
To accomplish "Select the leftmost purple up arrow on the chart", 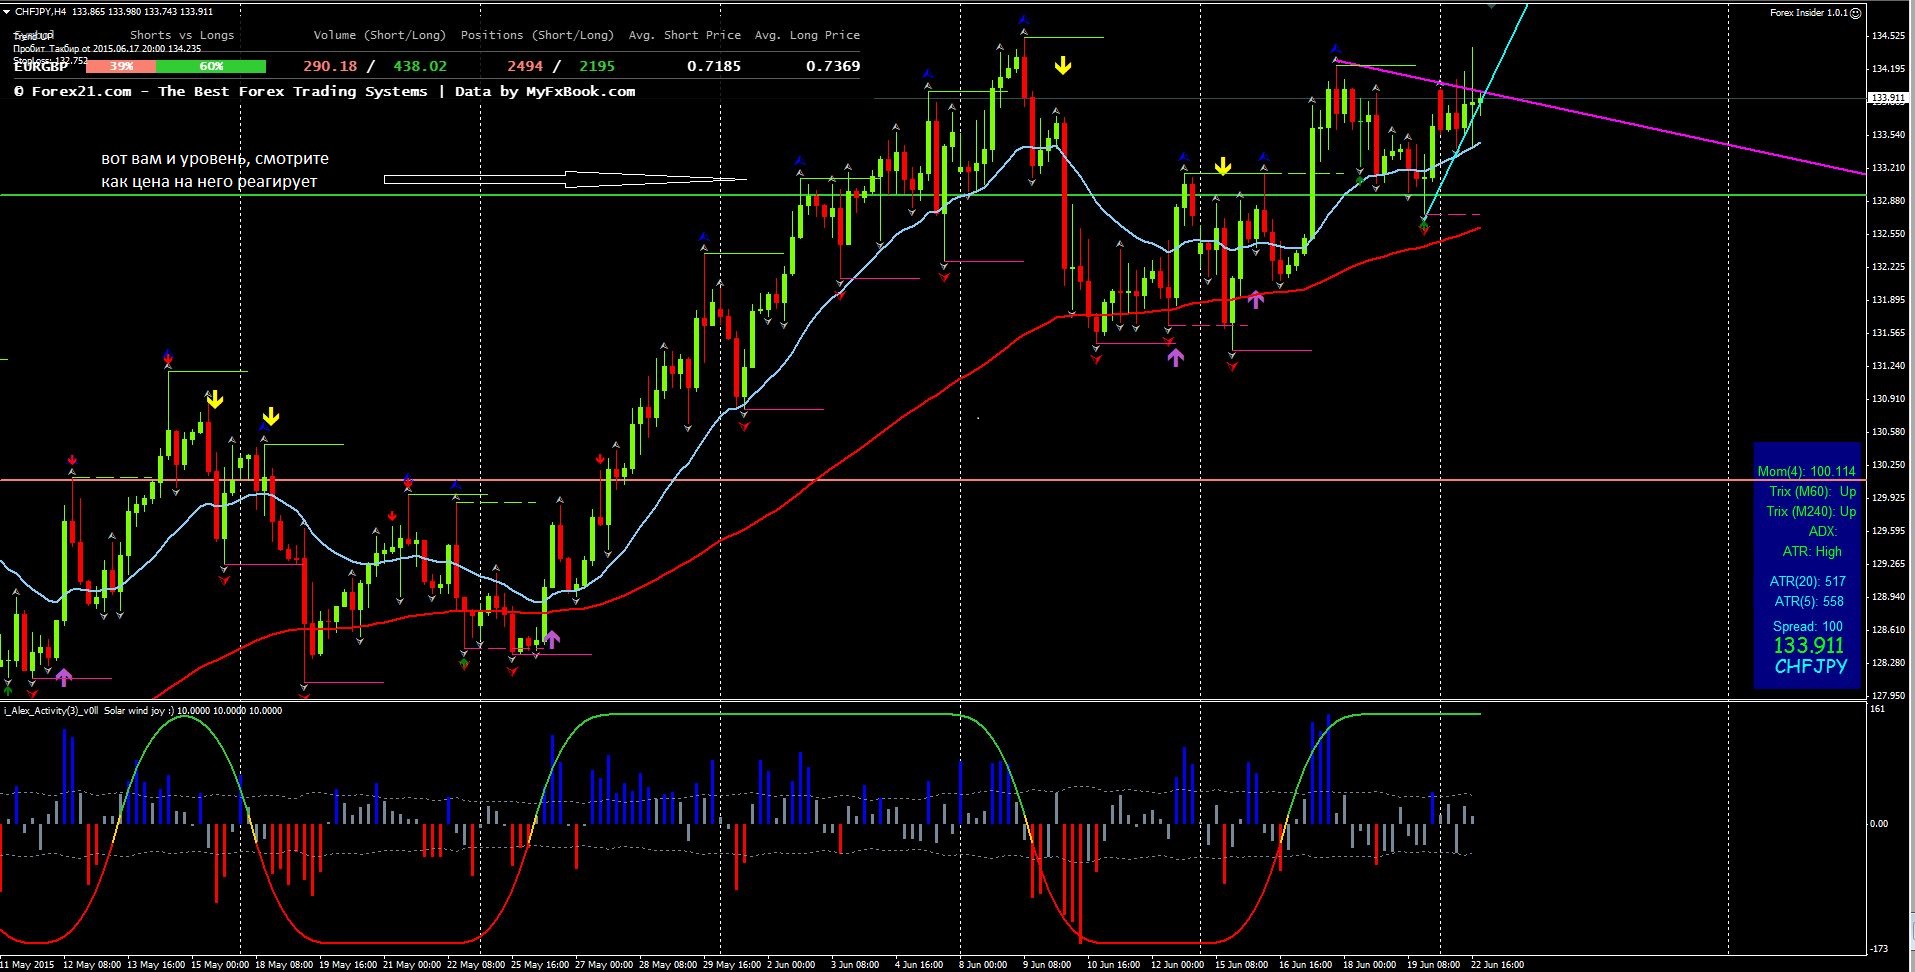I will tap(64, 677).
